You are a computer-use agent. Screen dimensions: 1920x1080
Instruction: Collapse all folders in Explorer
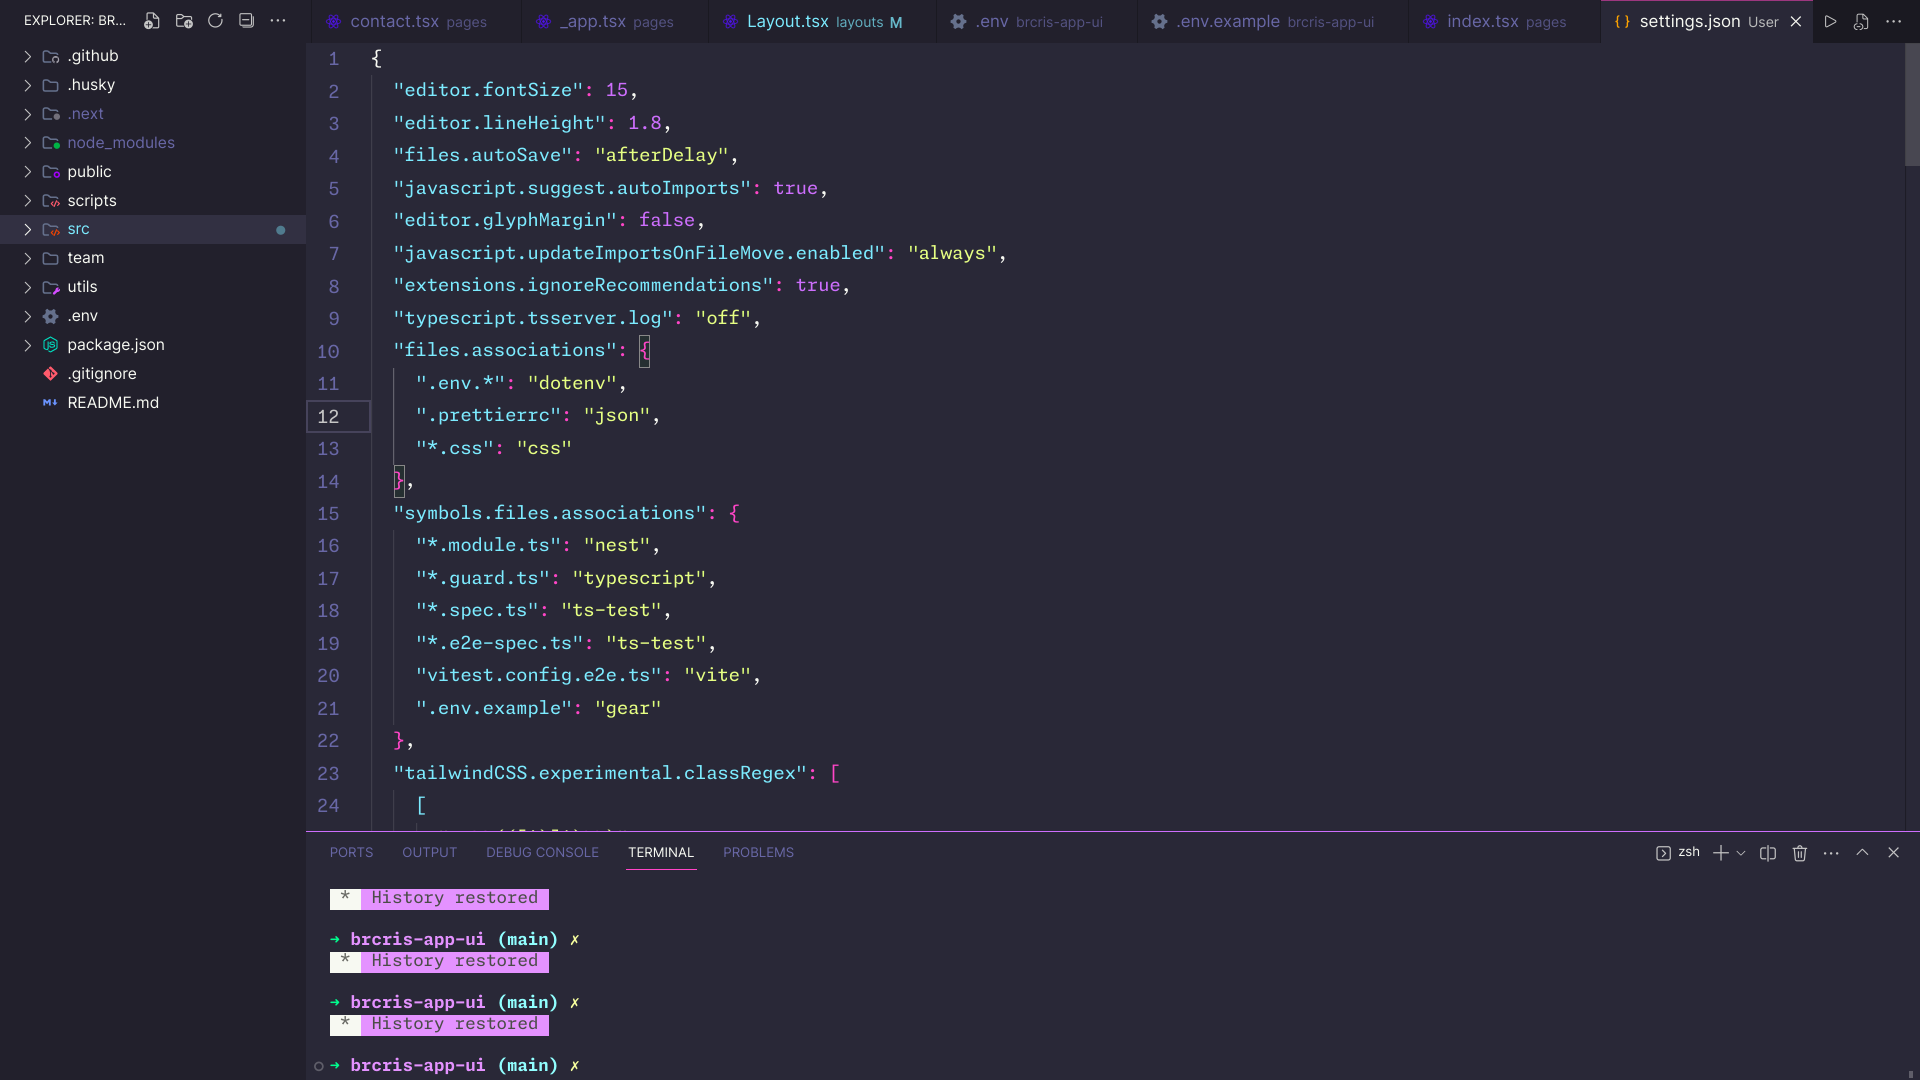[x=247, y=21]
